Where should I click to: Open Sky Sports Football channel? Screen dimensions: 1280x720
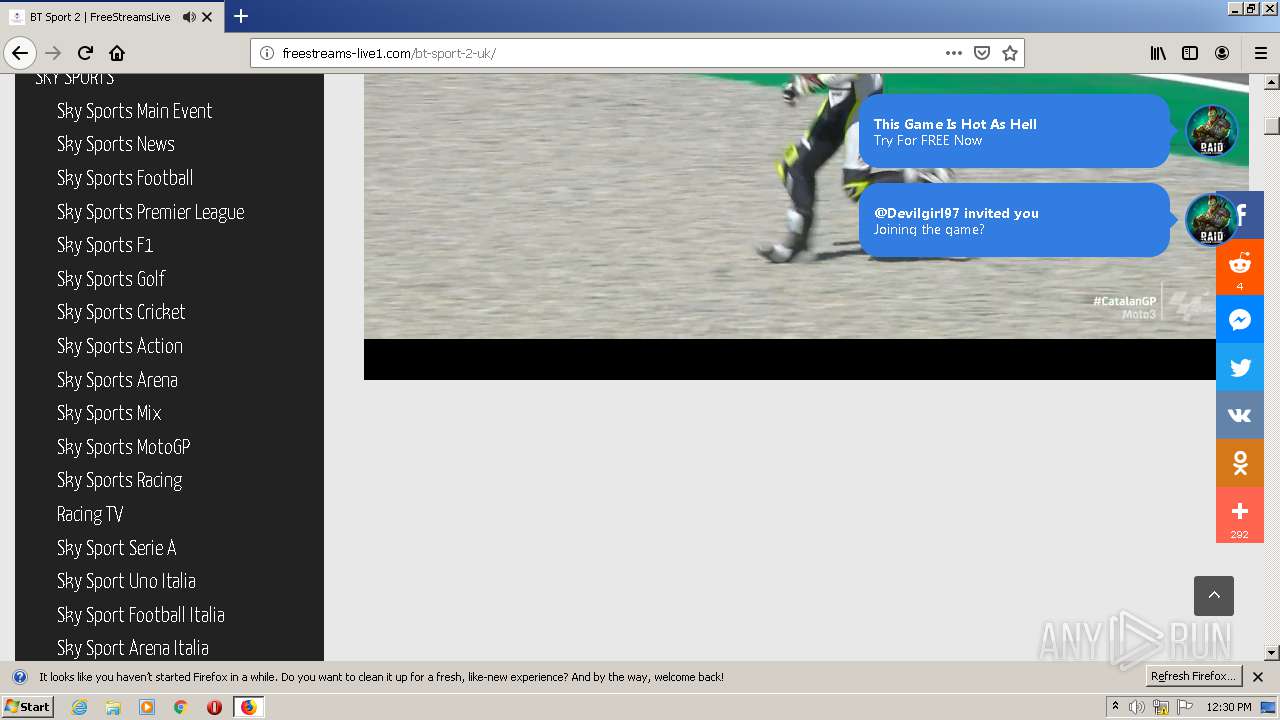(x=125, y=178)
